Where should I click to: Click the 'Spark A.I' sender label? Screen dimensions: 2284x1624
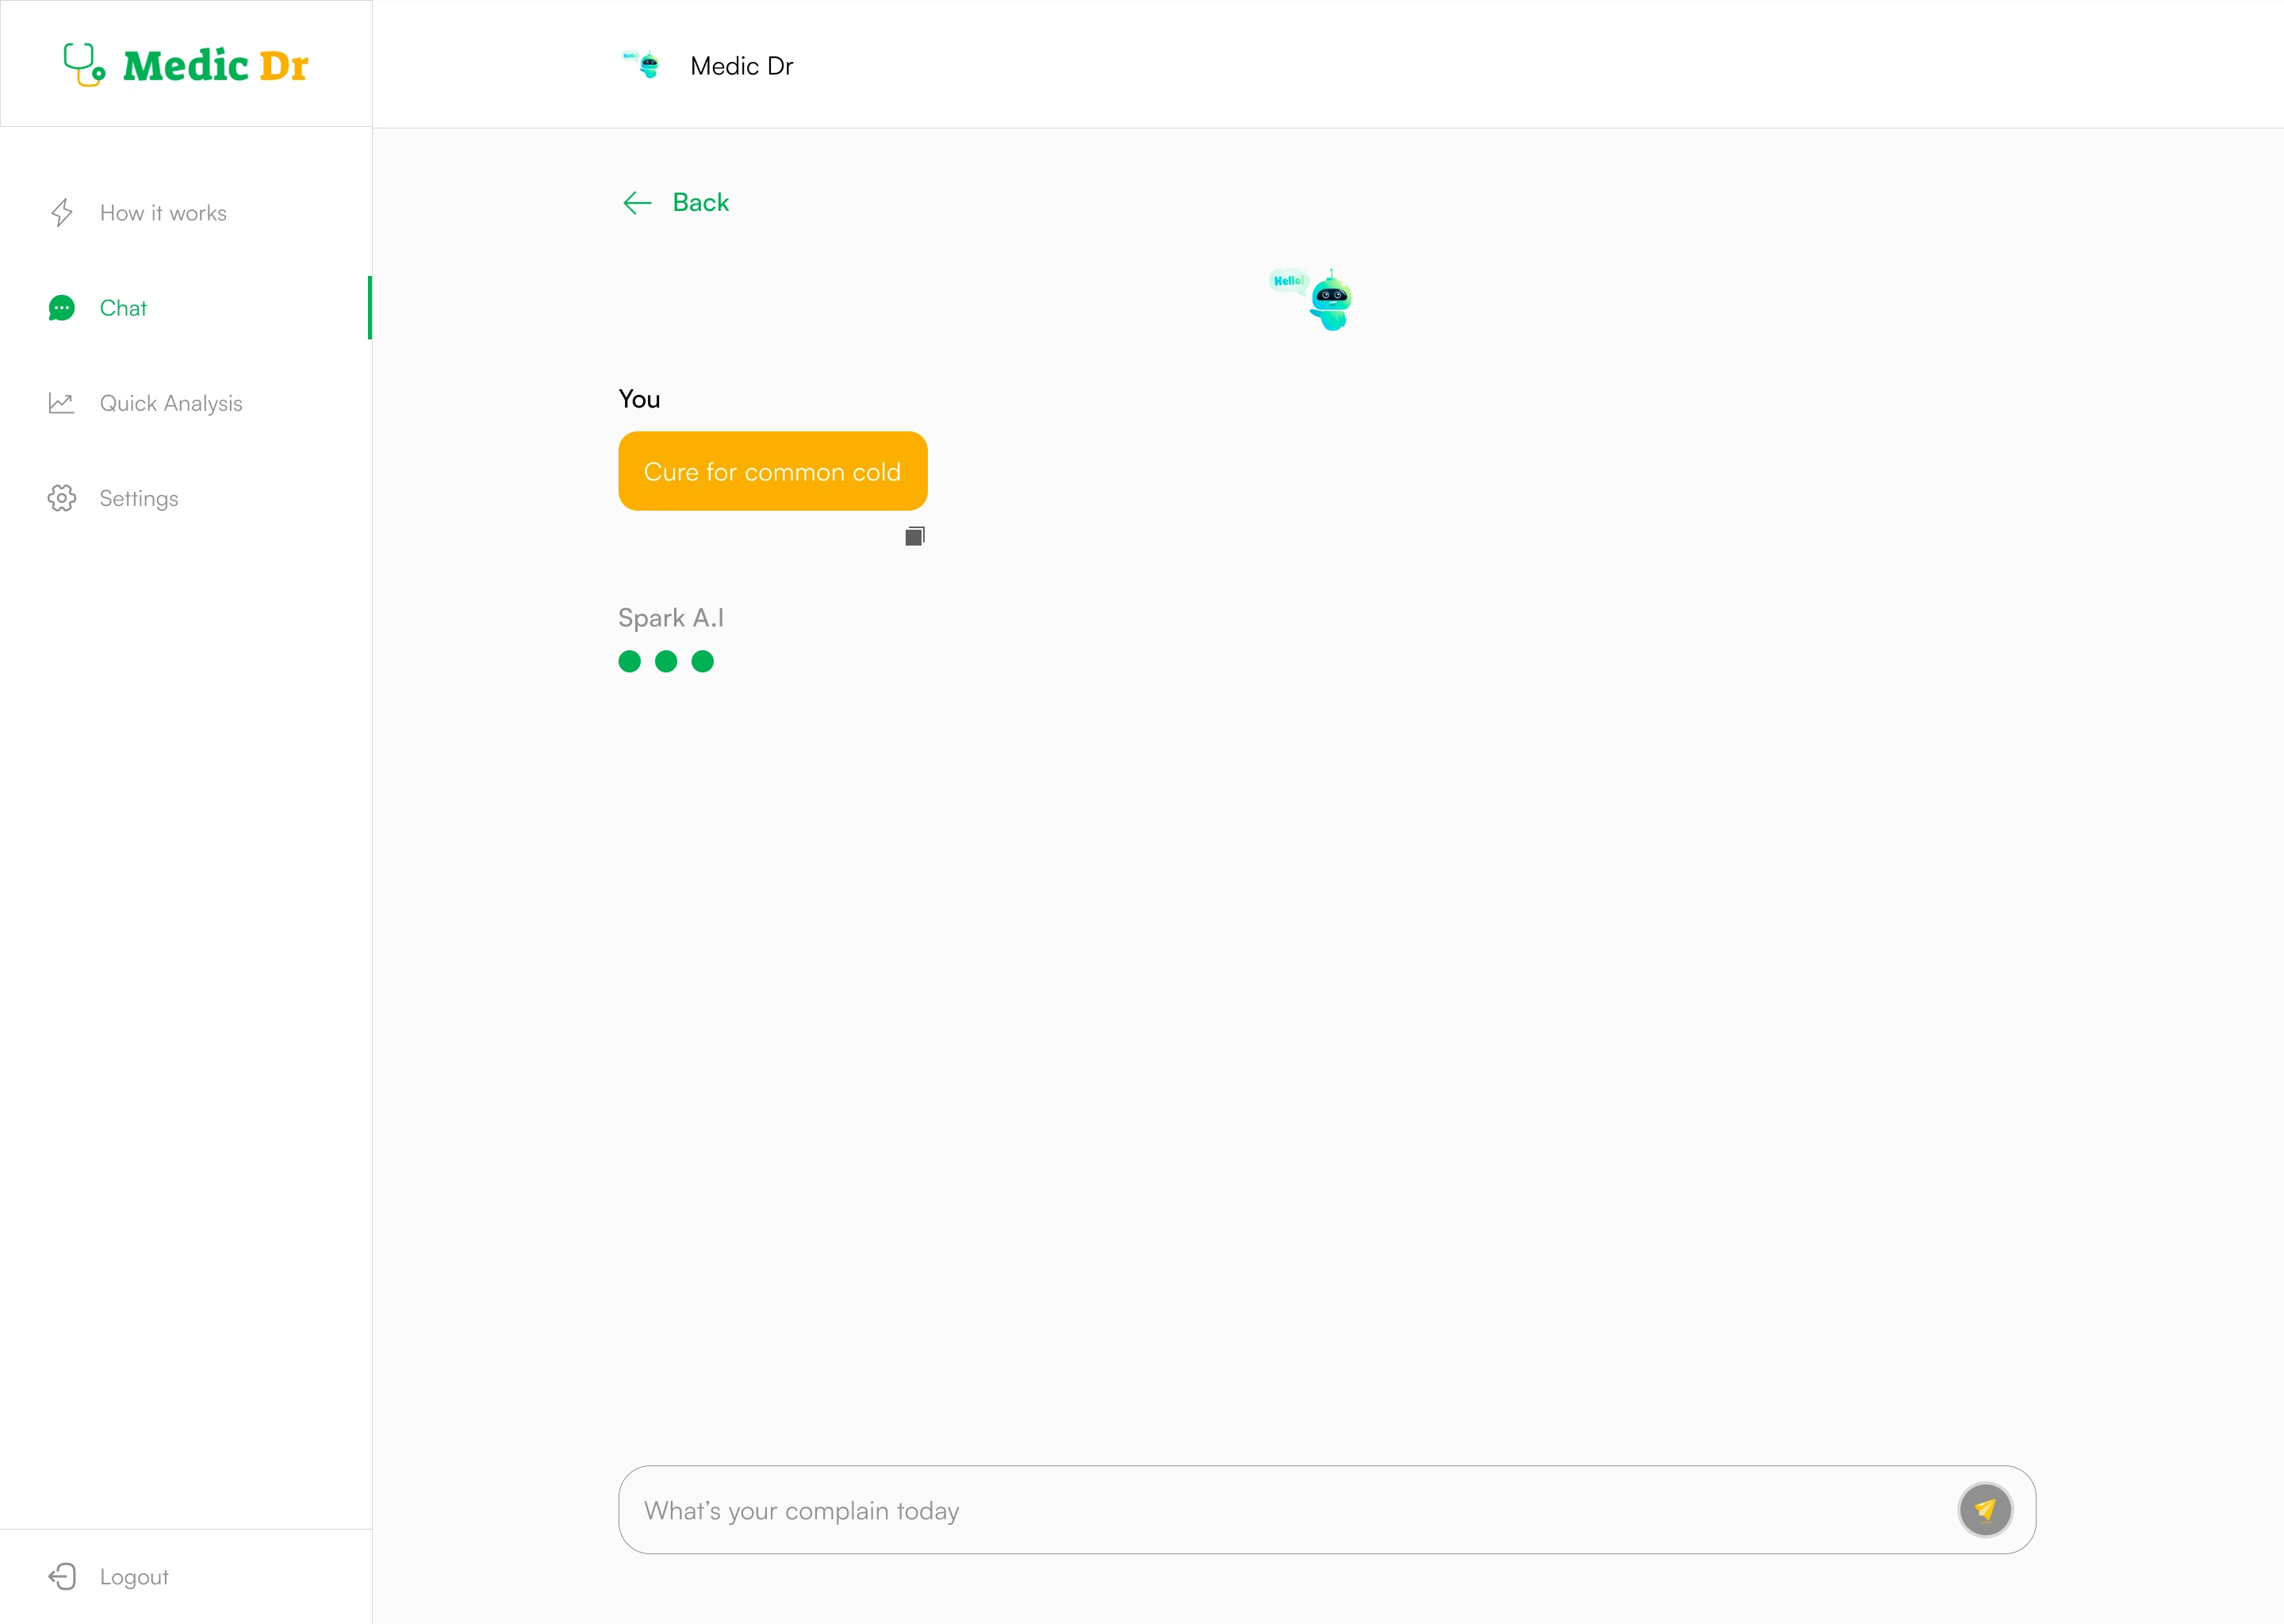pos(671,618)
